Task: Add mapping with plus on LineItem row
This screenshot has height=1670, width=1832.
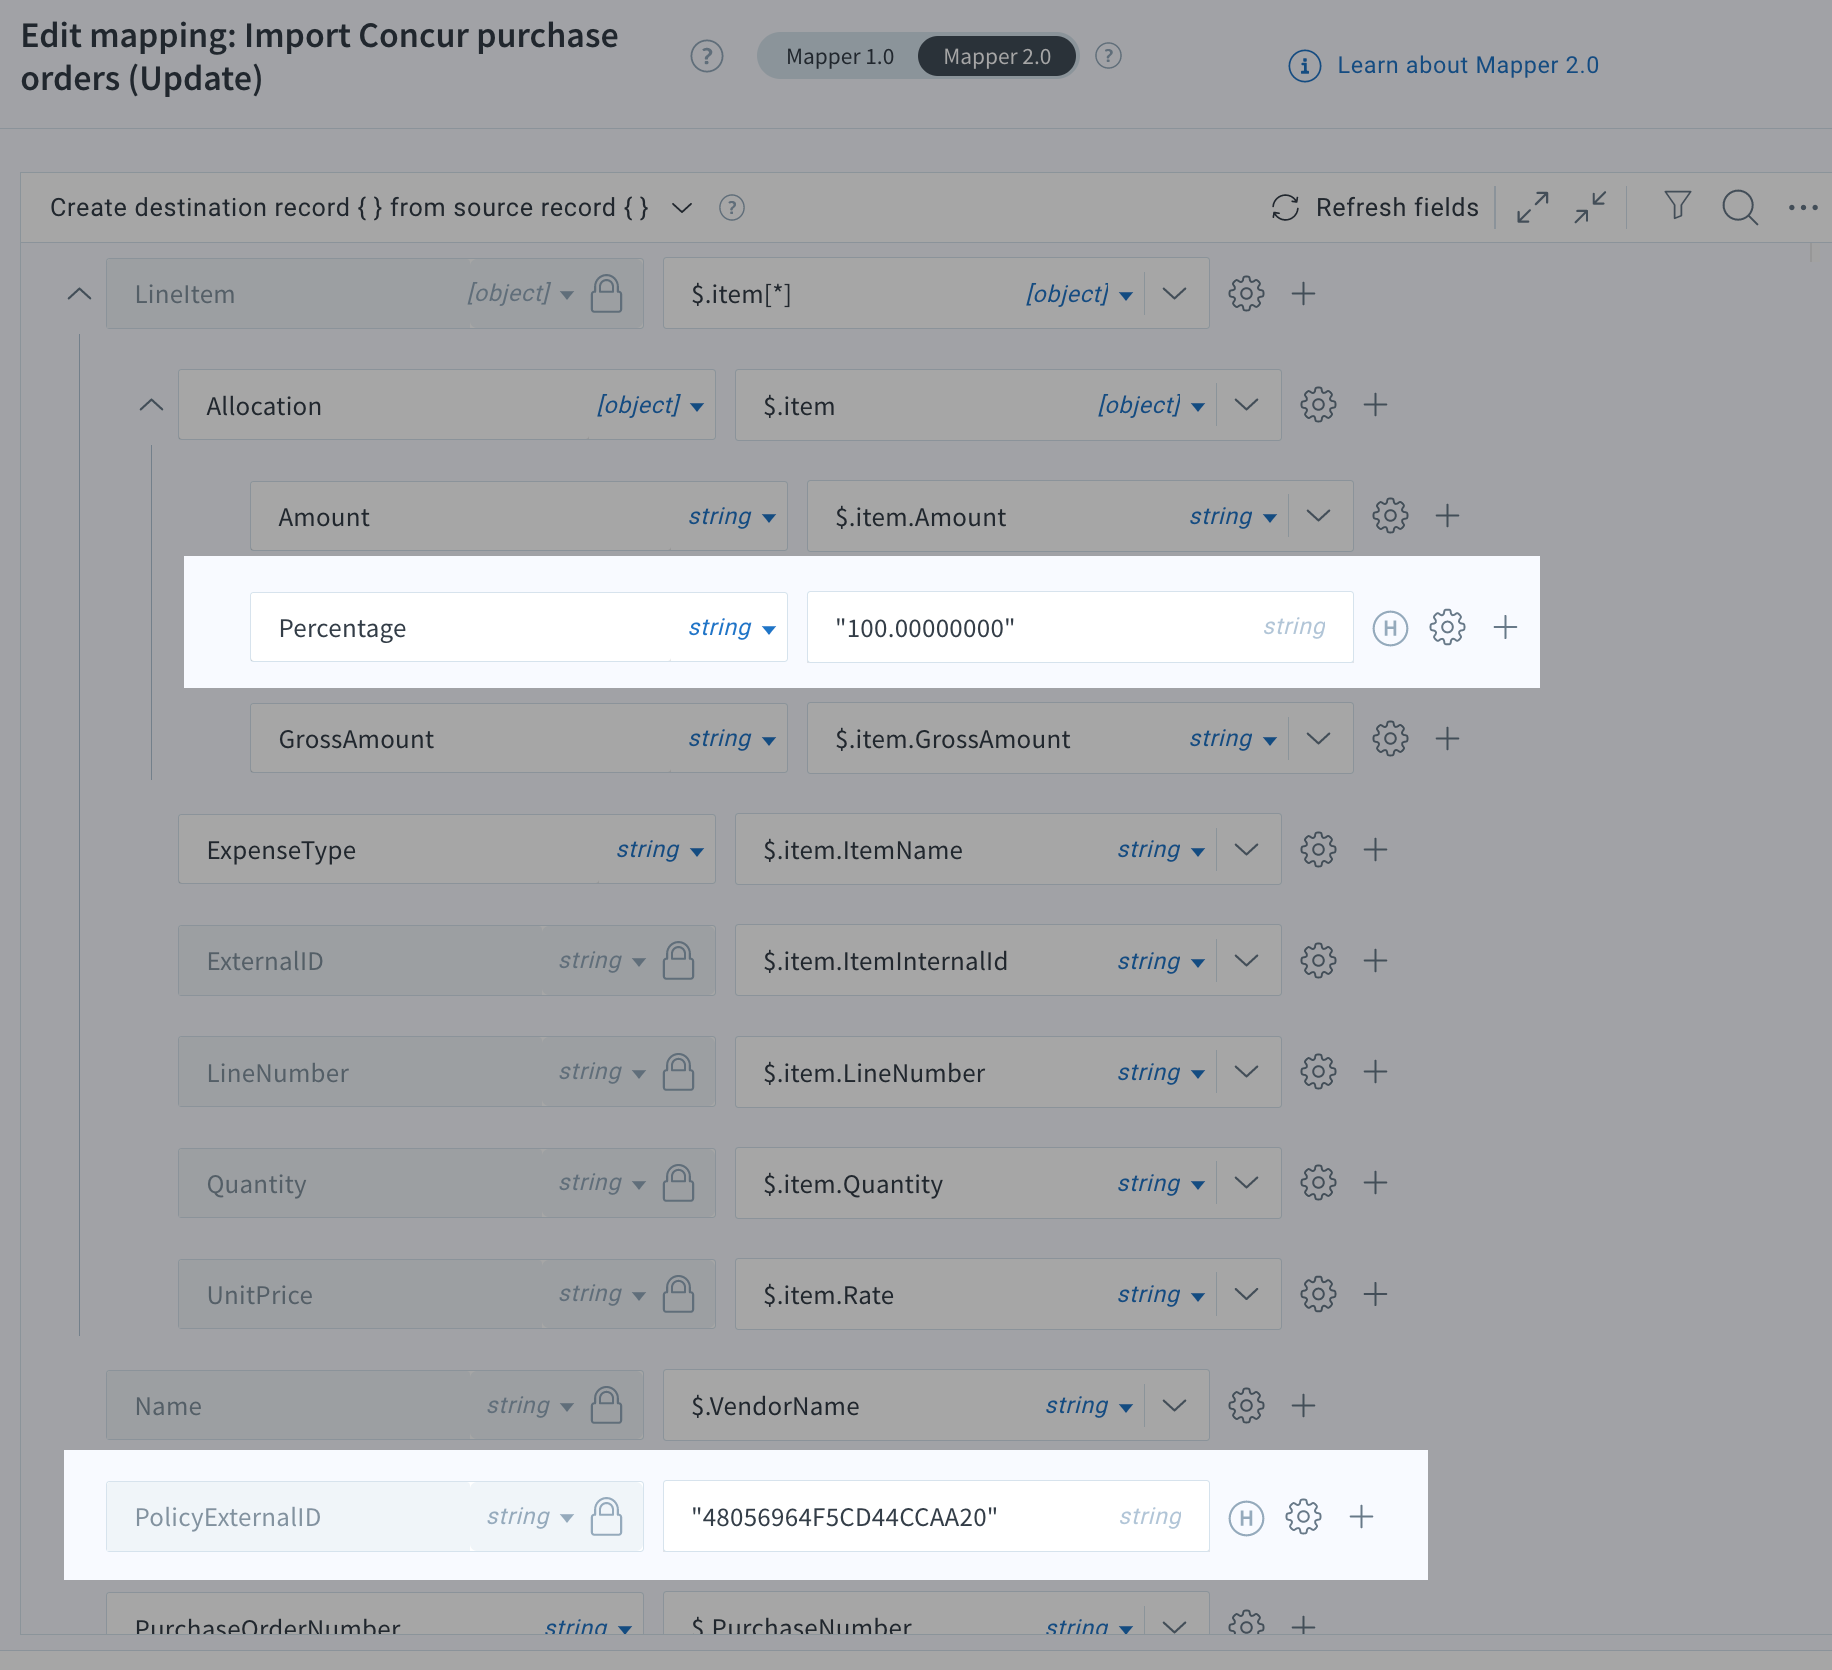Action: click(x=1303, y=294)
